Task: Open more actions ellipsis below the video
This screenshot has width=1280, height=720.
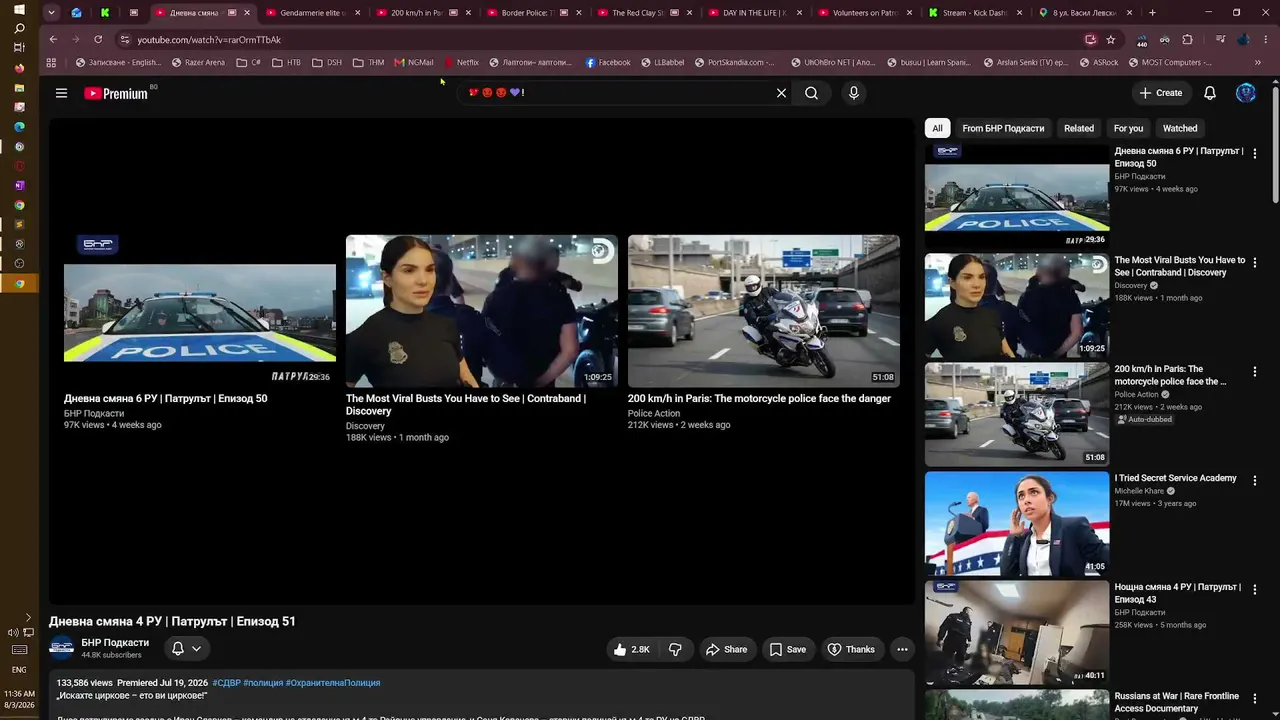Action: [902, 649]
